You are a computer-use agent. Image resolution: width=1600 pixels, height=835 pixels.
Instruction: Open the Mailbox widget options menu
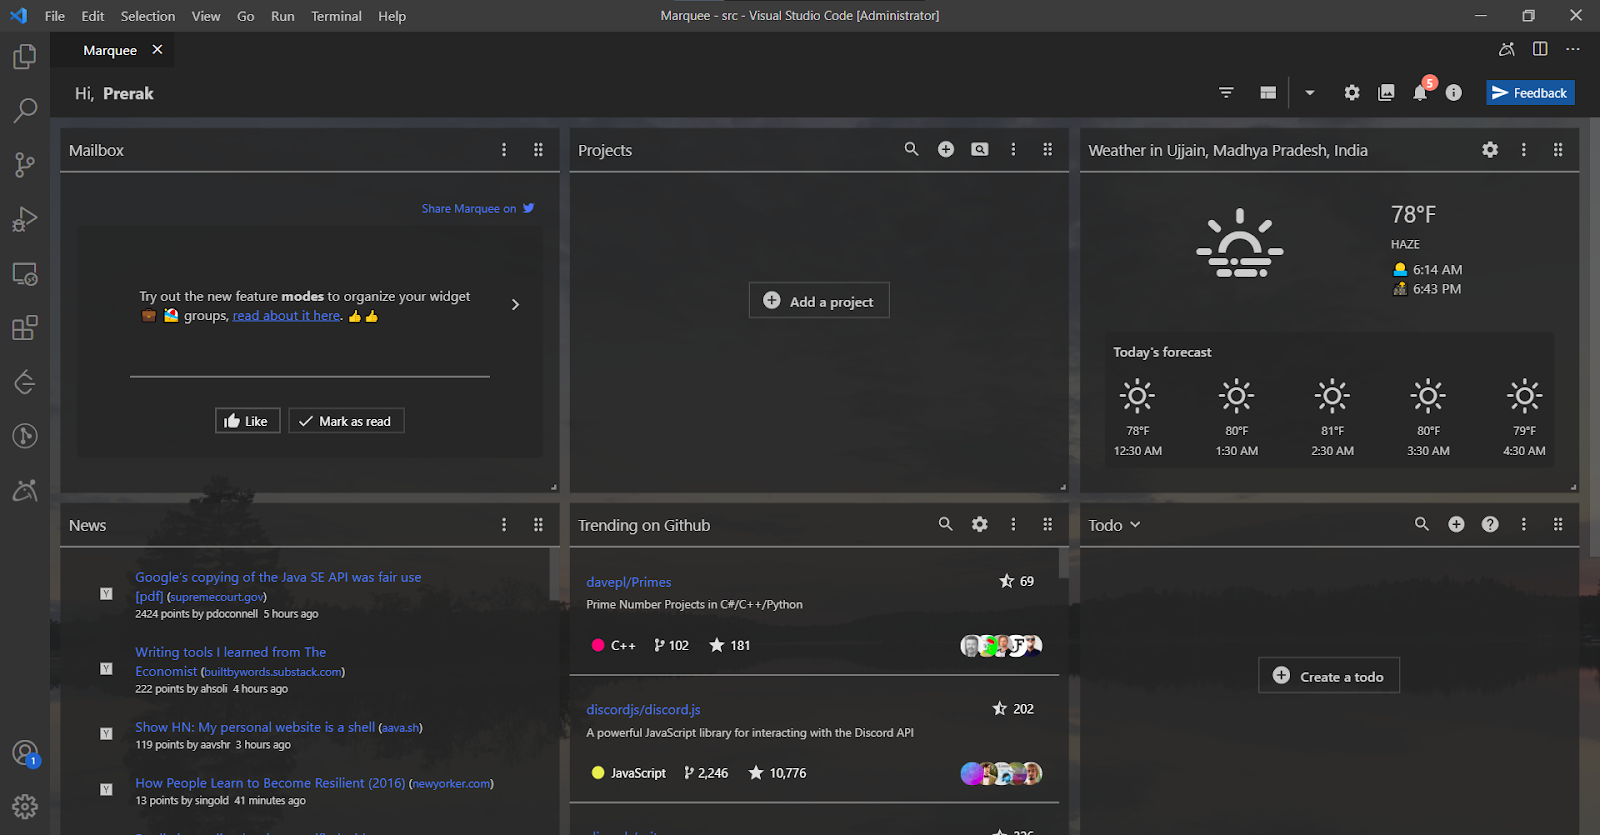pyautogui.click(x=504, y=149)
